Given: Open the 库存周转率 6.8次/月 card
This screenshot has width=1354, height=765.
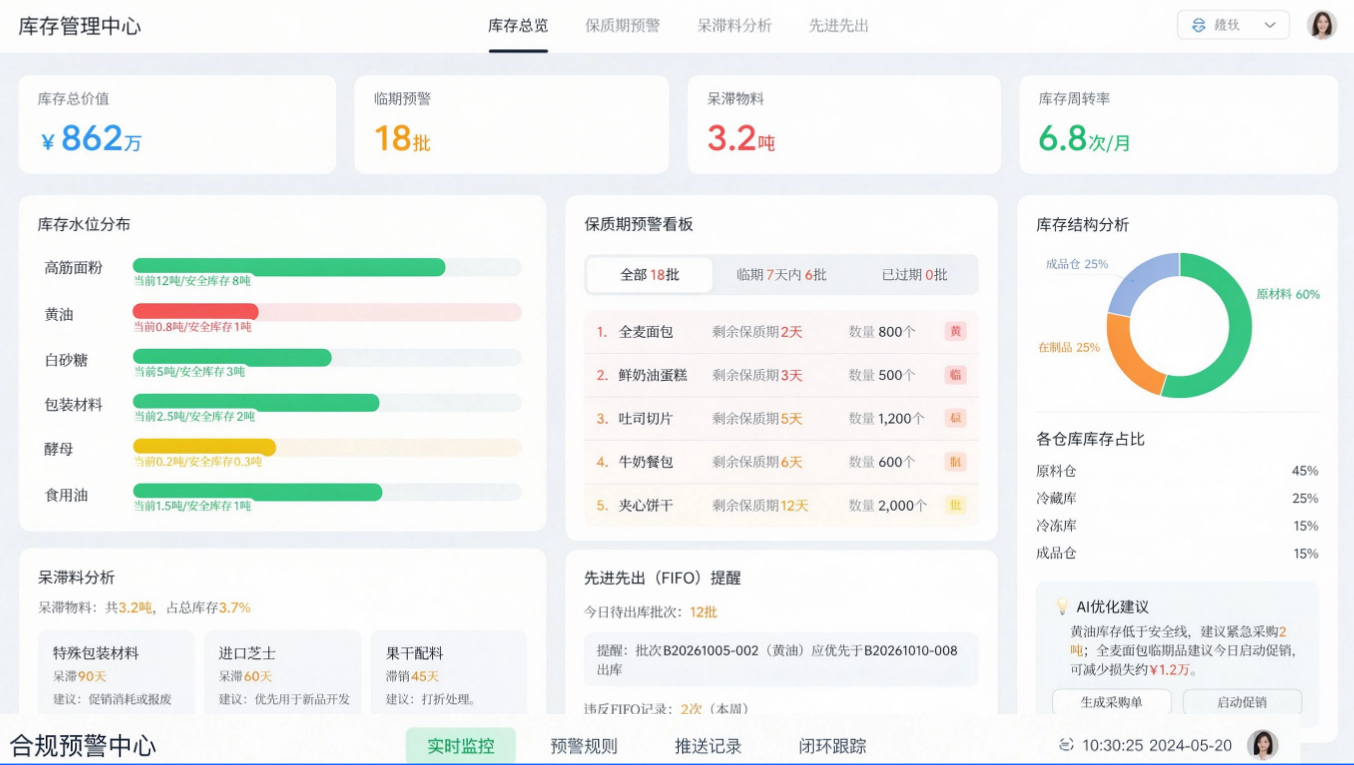Looking at the screenshot, I should click(x=1178, y=124).
